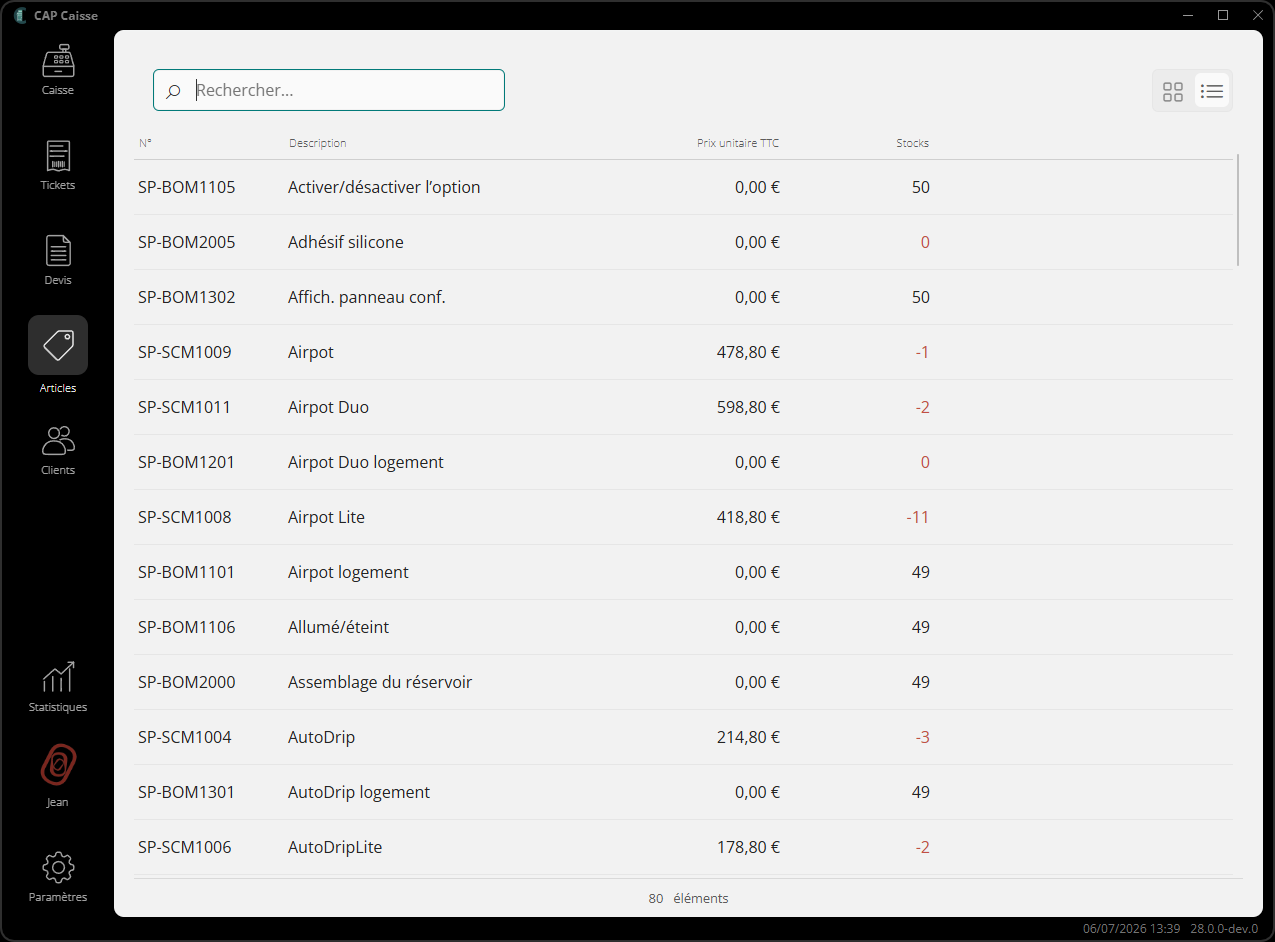
Task: Click AutoDrip stock value -3
Action: 922,737
